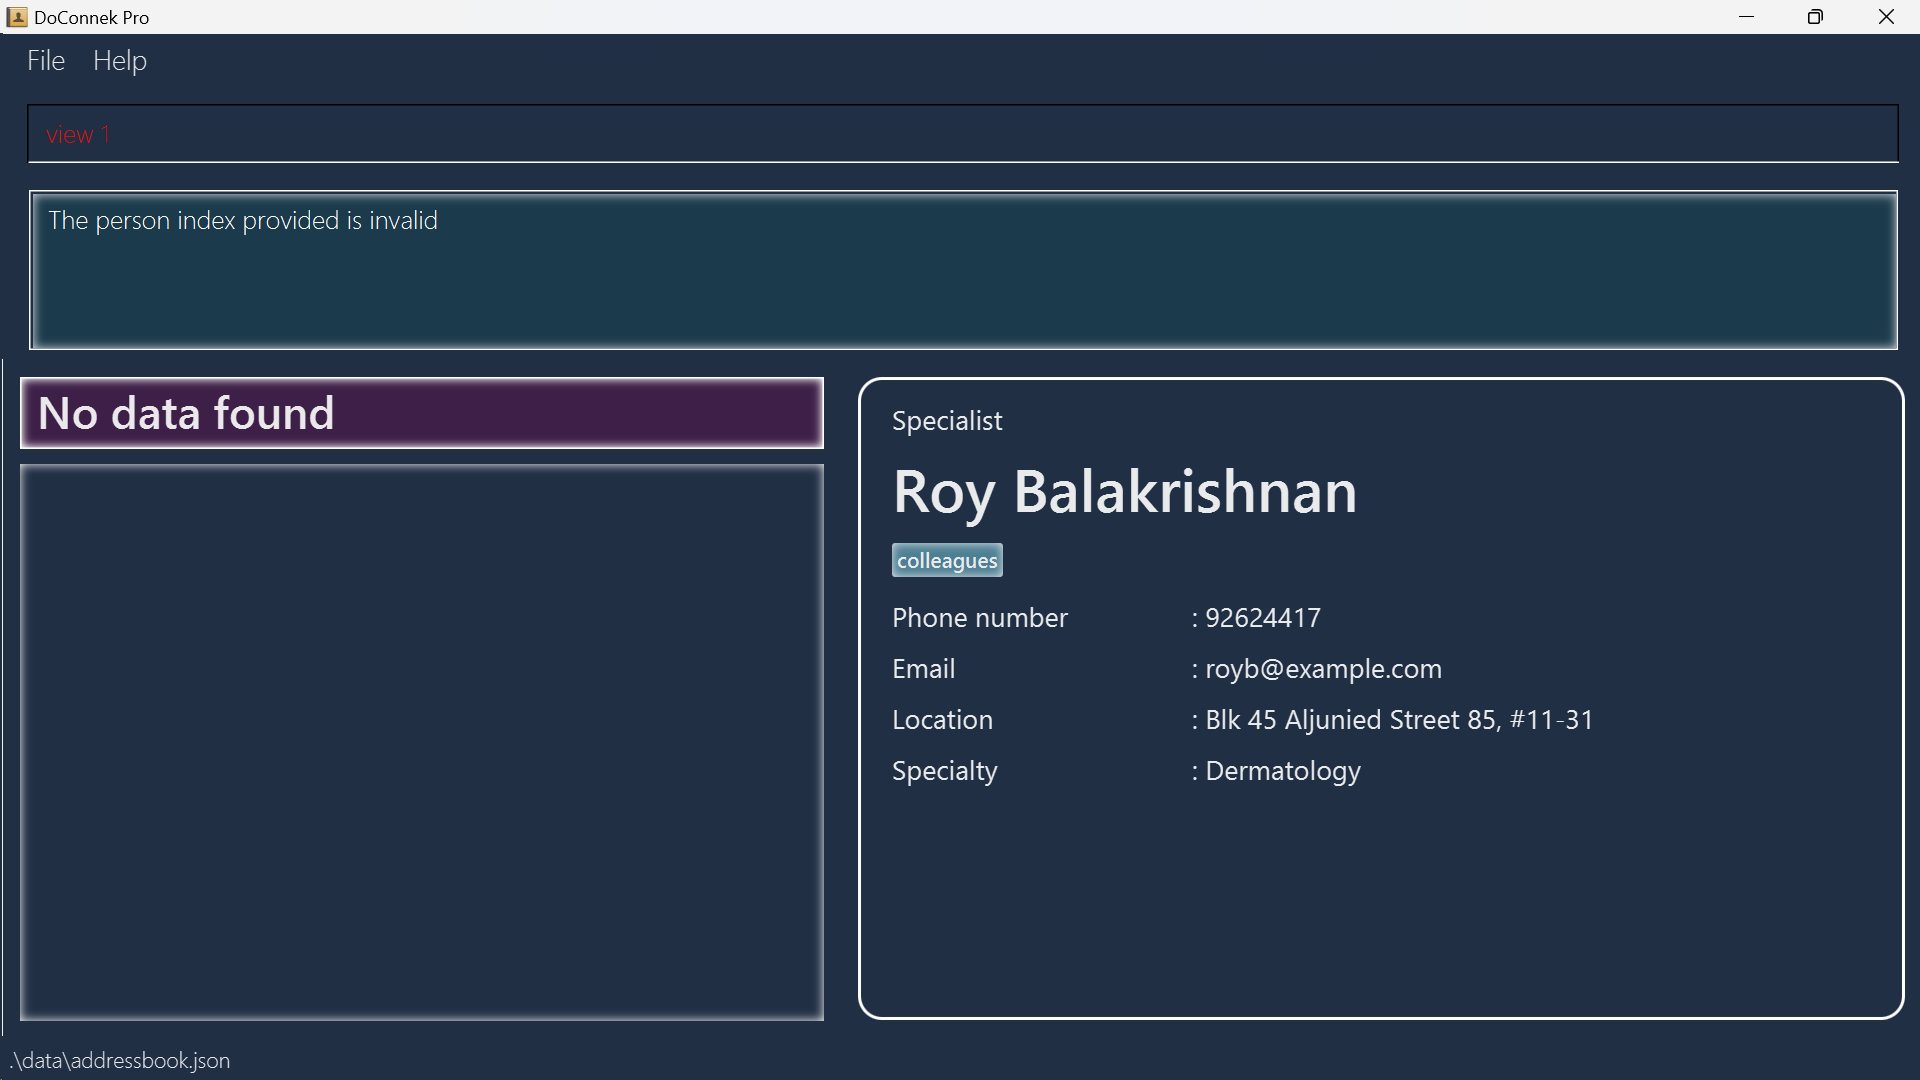
Task: Click the email royb@example.com
Action: point(1323,669)
